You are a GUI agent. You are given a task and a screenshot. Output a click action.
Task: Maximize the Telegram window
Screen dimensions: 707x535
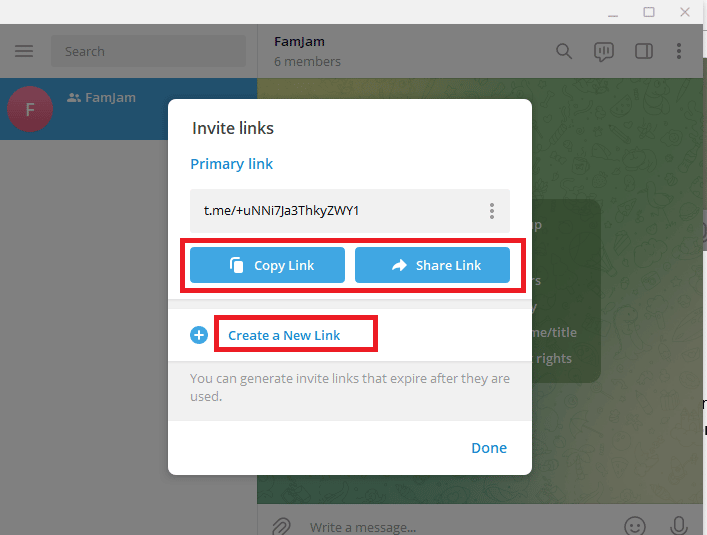click(648, 12)
